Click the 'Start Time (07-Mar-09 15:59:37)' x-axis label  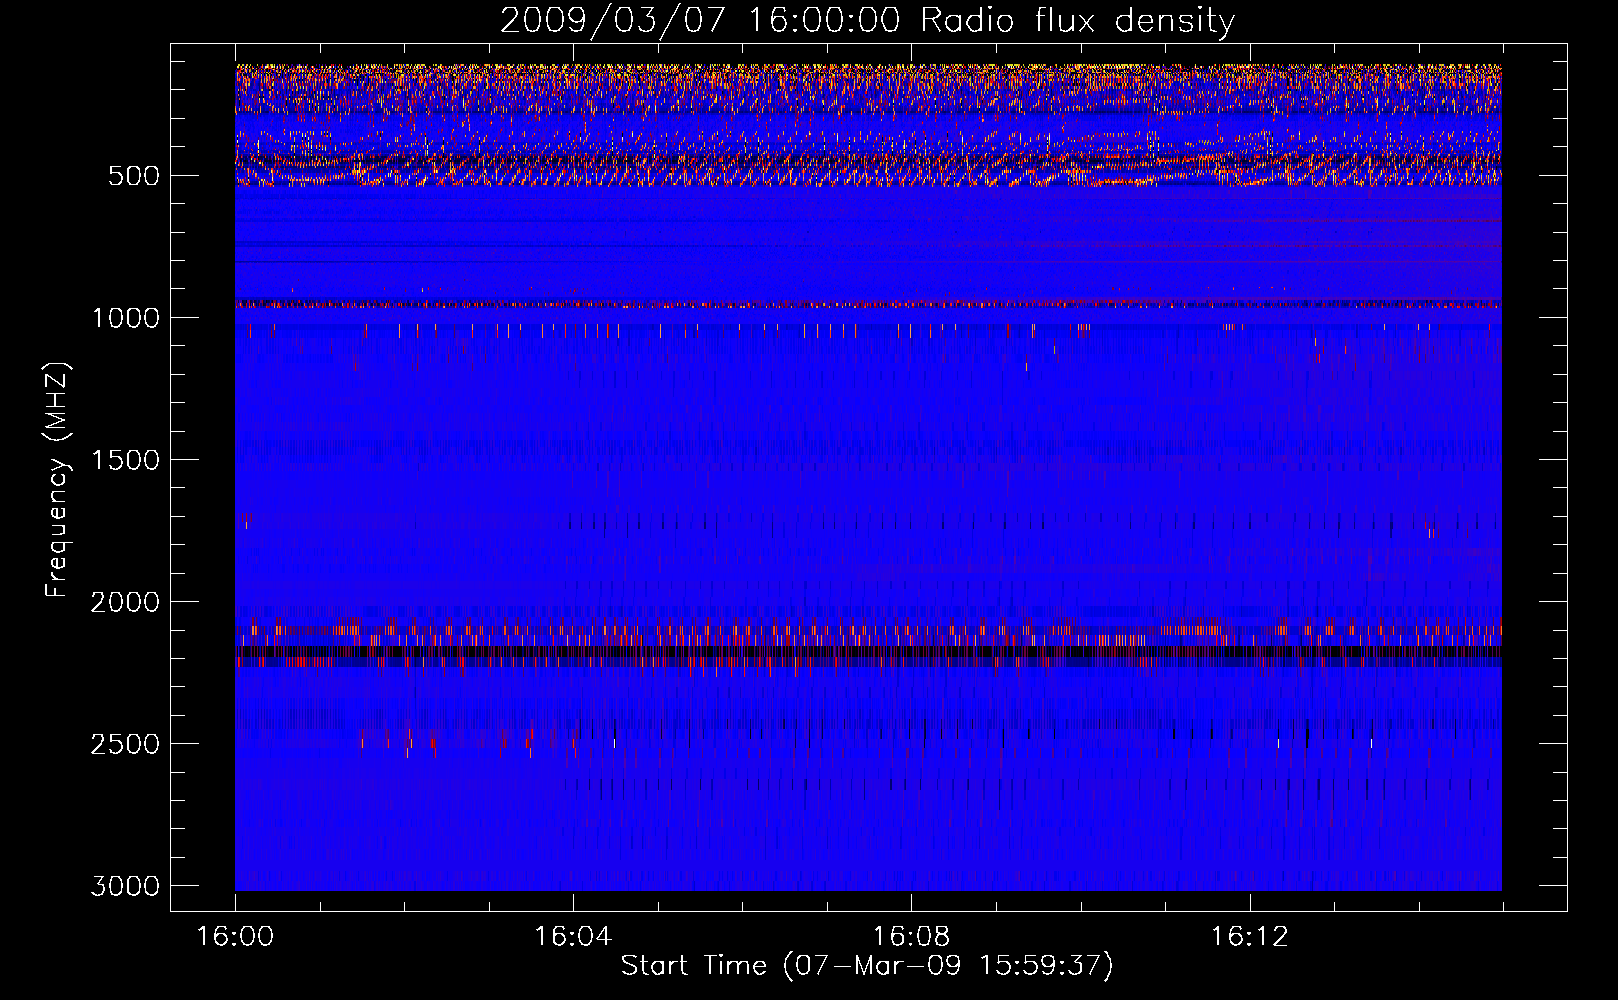point(867,966)
